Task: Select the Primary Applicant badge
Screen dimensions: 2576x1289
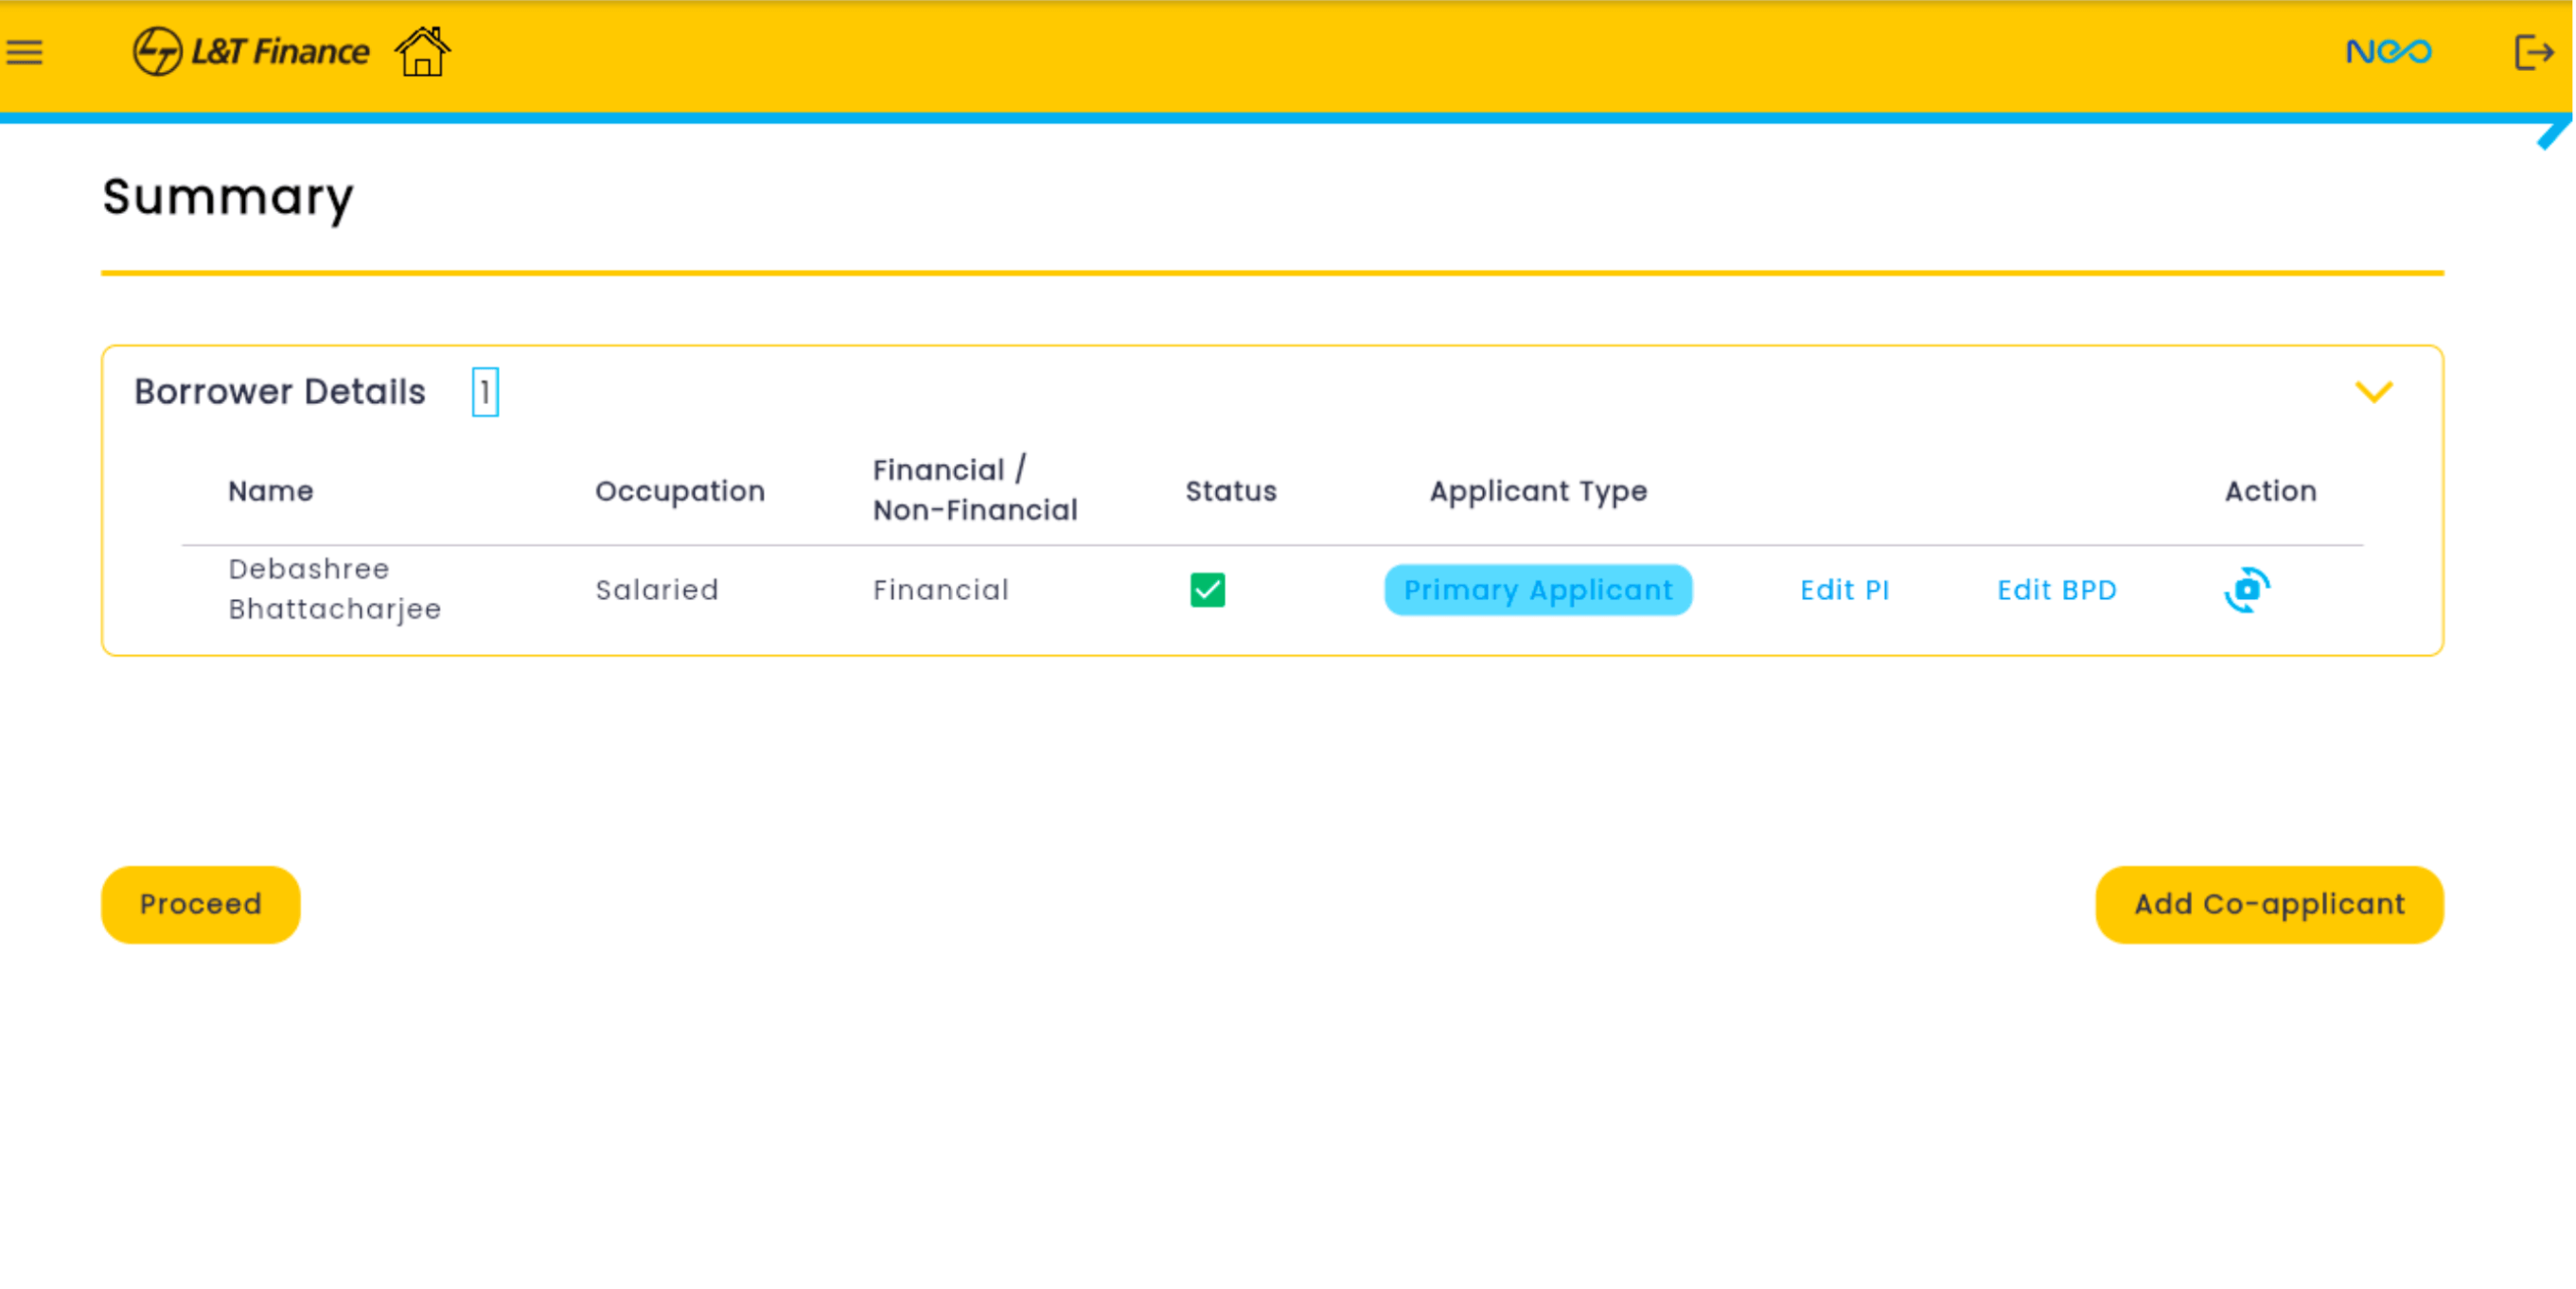Action: pyautogui.click(x=1537, y=590)
